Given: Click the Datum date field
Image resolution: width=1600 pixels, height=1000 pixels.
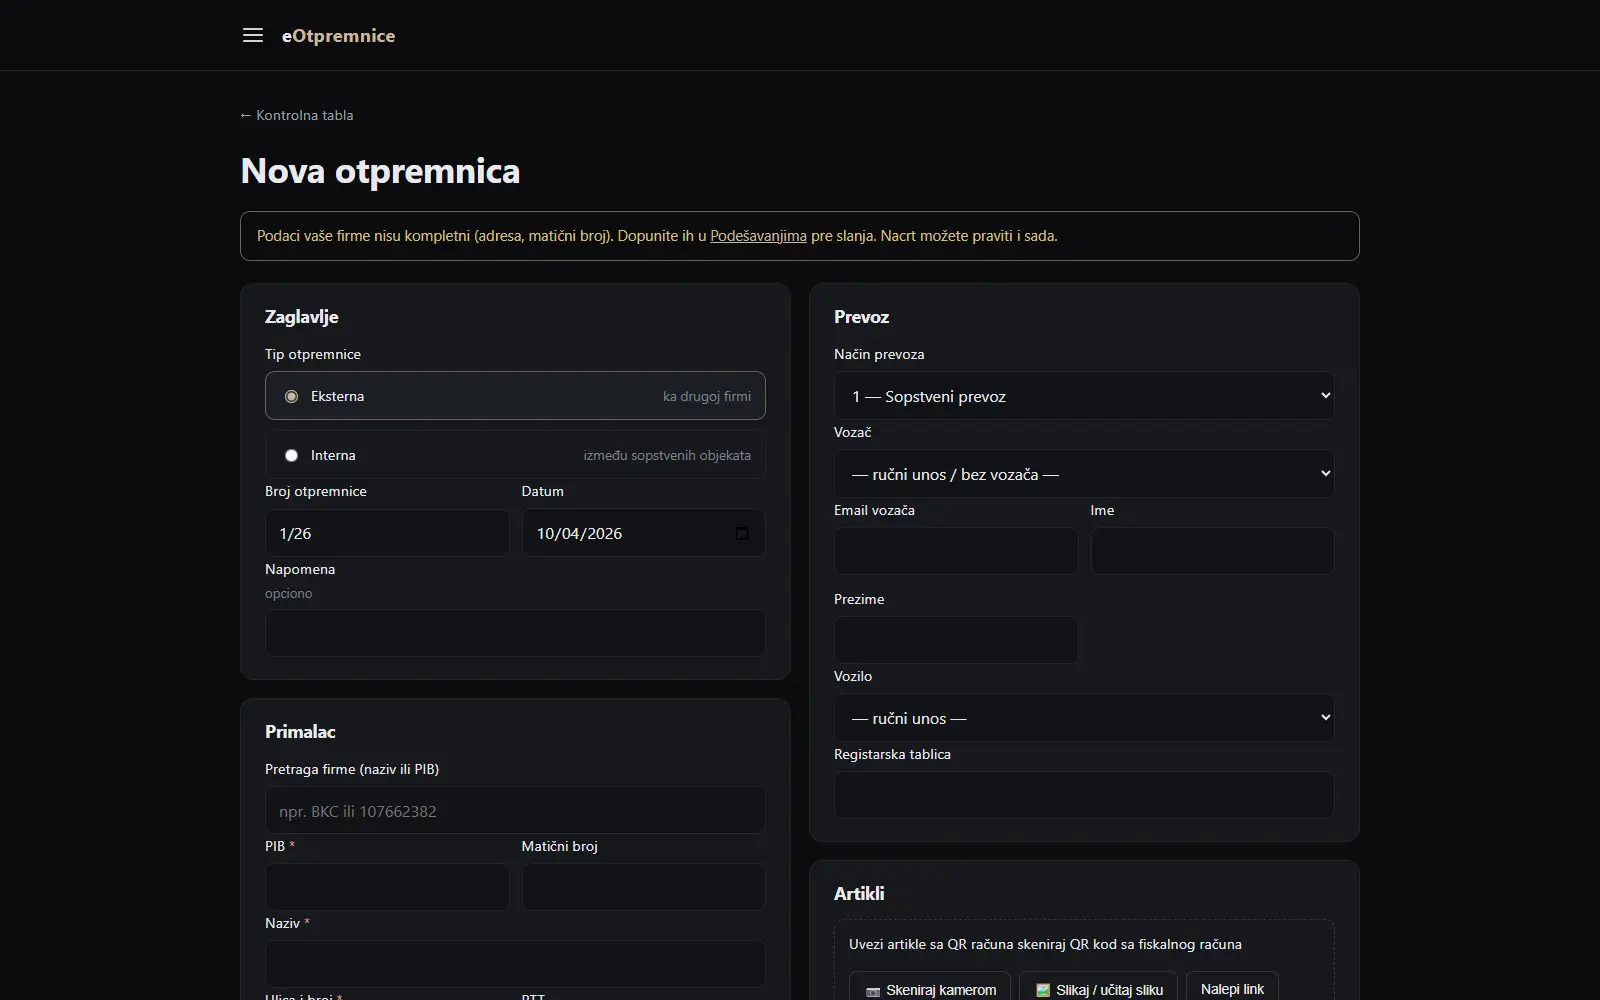Looking at the screenshot, I should [643, 533].
